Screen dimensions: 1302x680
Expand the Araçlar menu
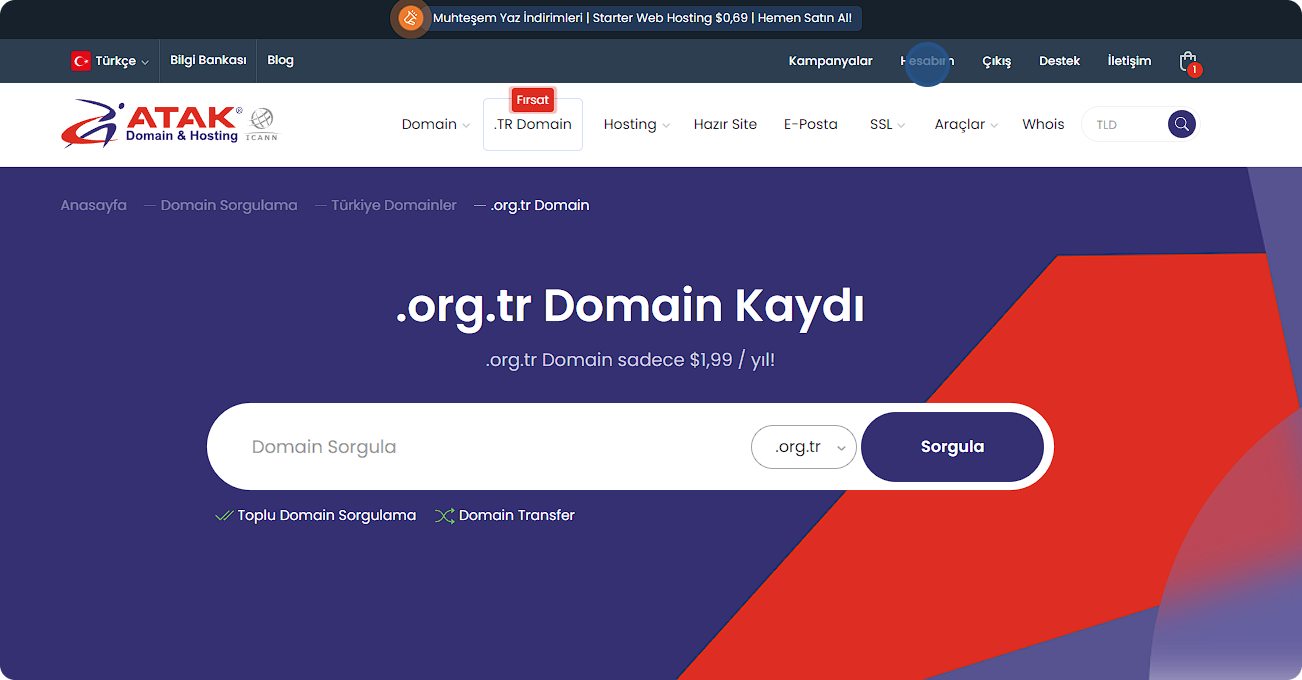pos(966,124)
